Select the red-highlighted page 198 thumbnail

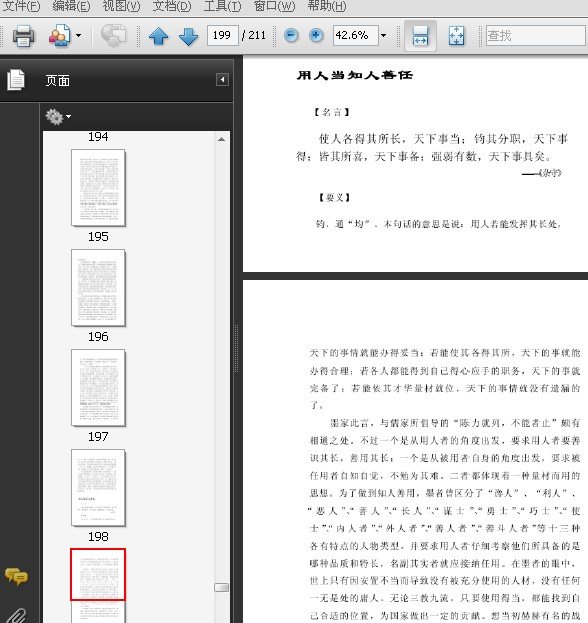(98, 575)
